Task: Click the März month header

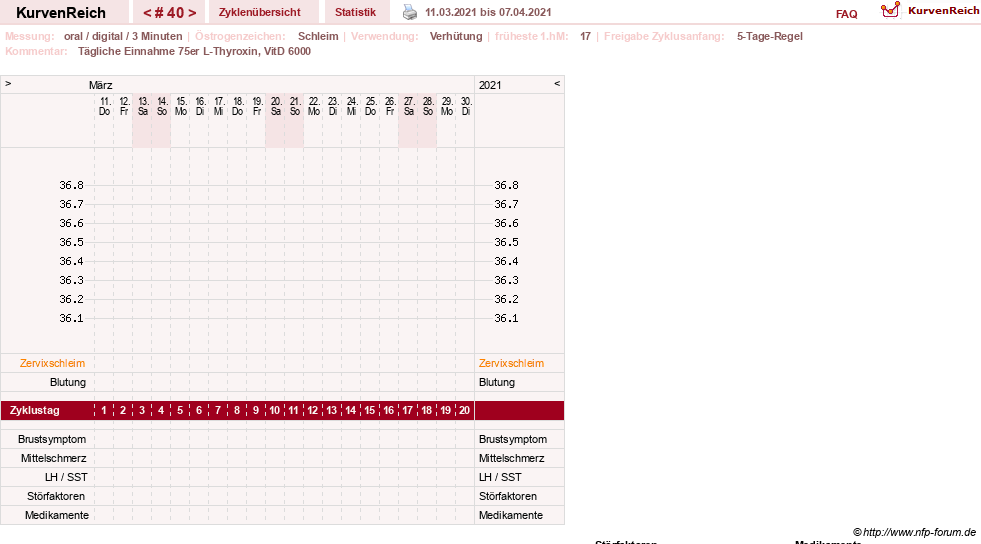Action: [100, 85]
